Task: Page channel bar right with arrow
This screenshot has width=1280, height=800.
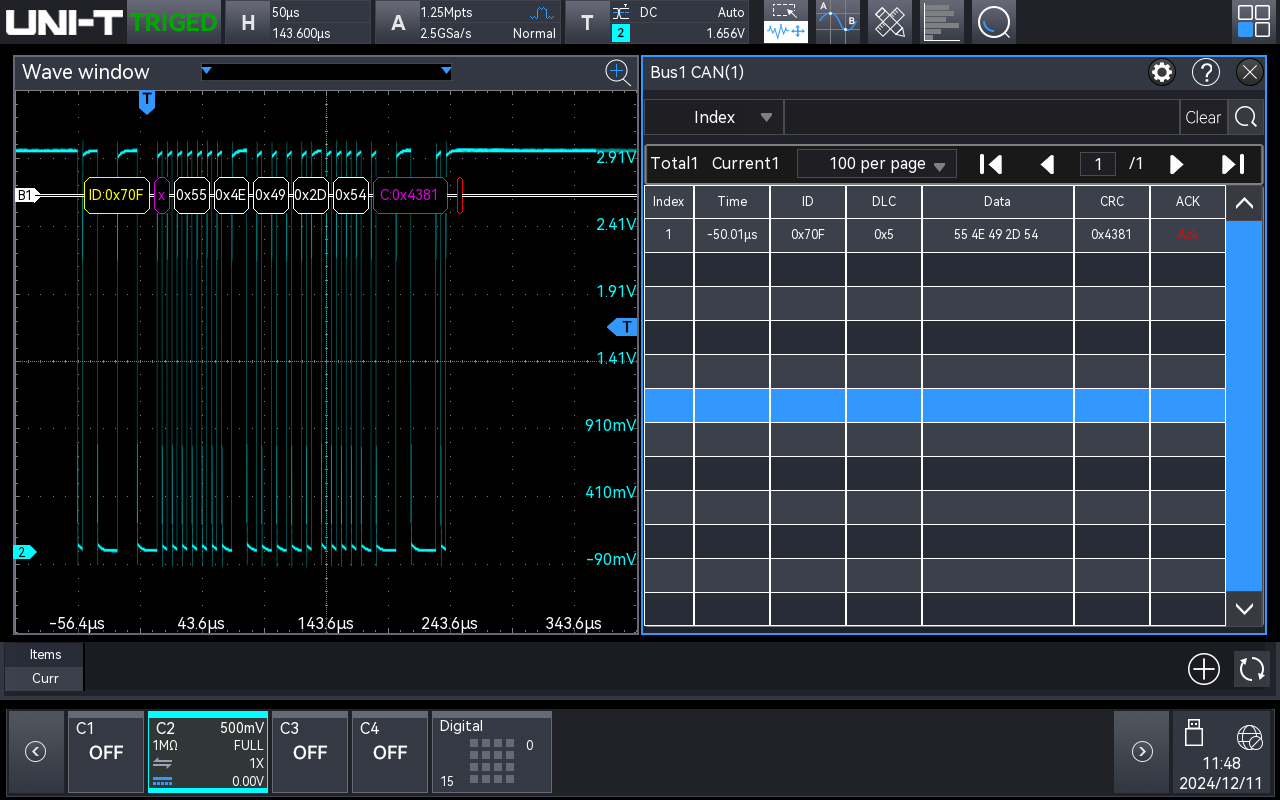Action: (x=1142, y=752)
